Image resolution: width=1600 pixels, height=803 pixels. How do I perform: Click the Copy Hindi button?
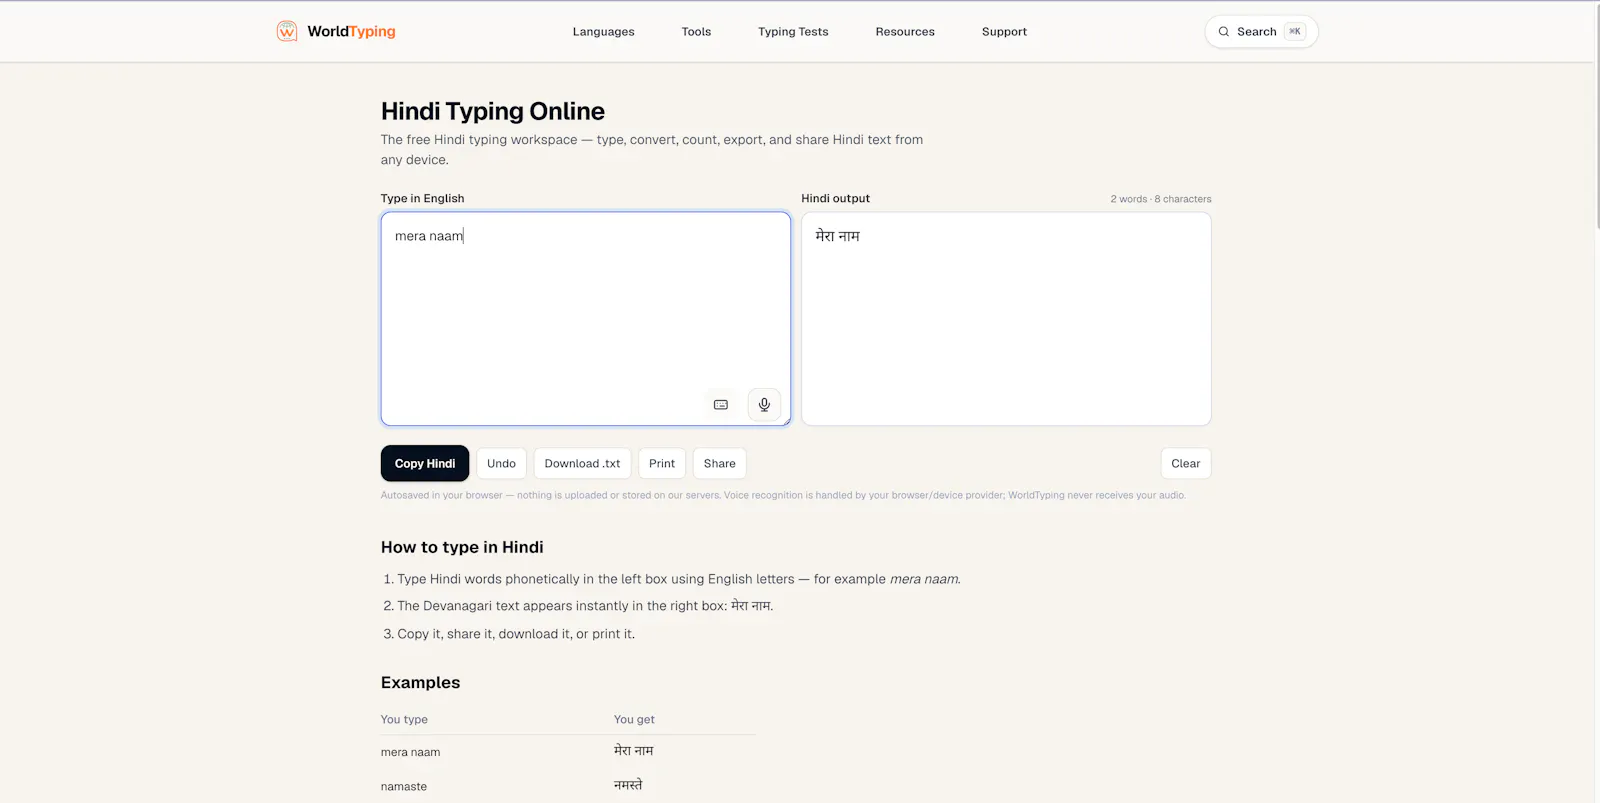pos(425,463)
